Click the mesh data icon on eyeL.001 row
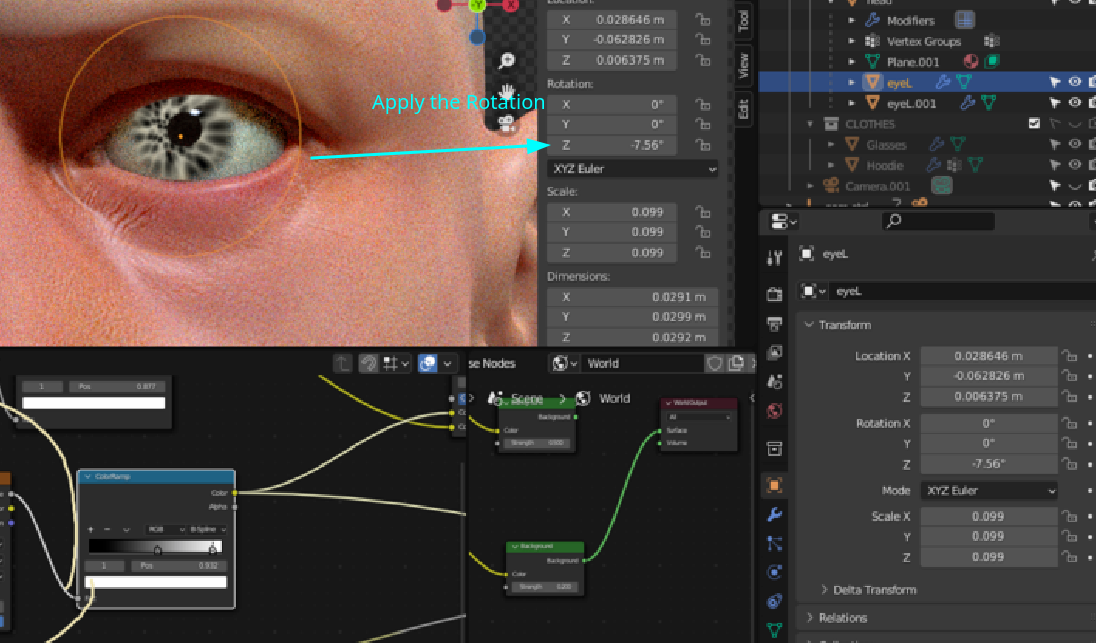The height and width of the screenshot is (643, 1096). click(x=988, y=103)
